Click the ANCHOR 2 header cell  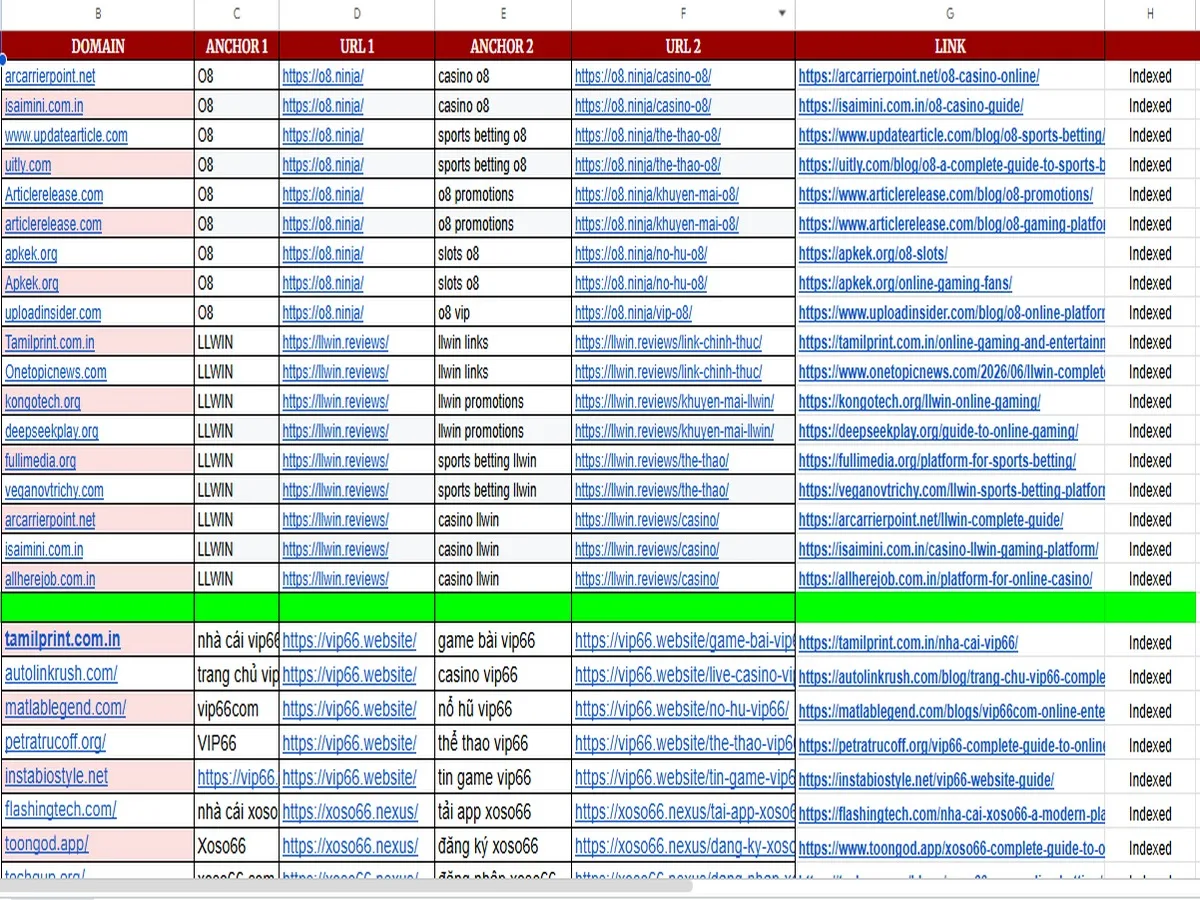click(503, 46)
